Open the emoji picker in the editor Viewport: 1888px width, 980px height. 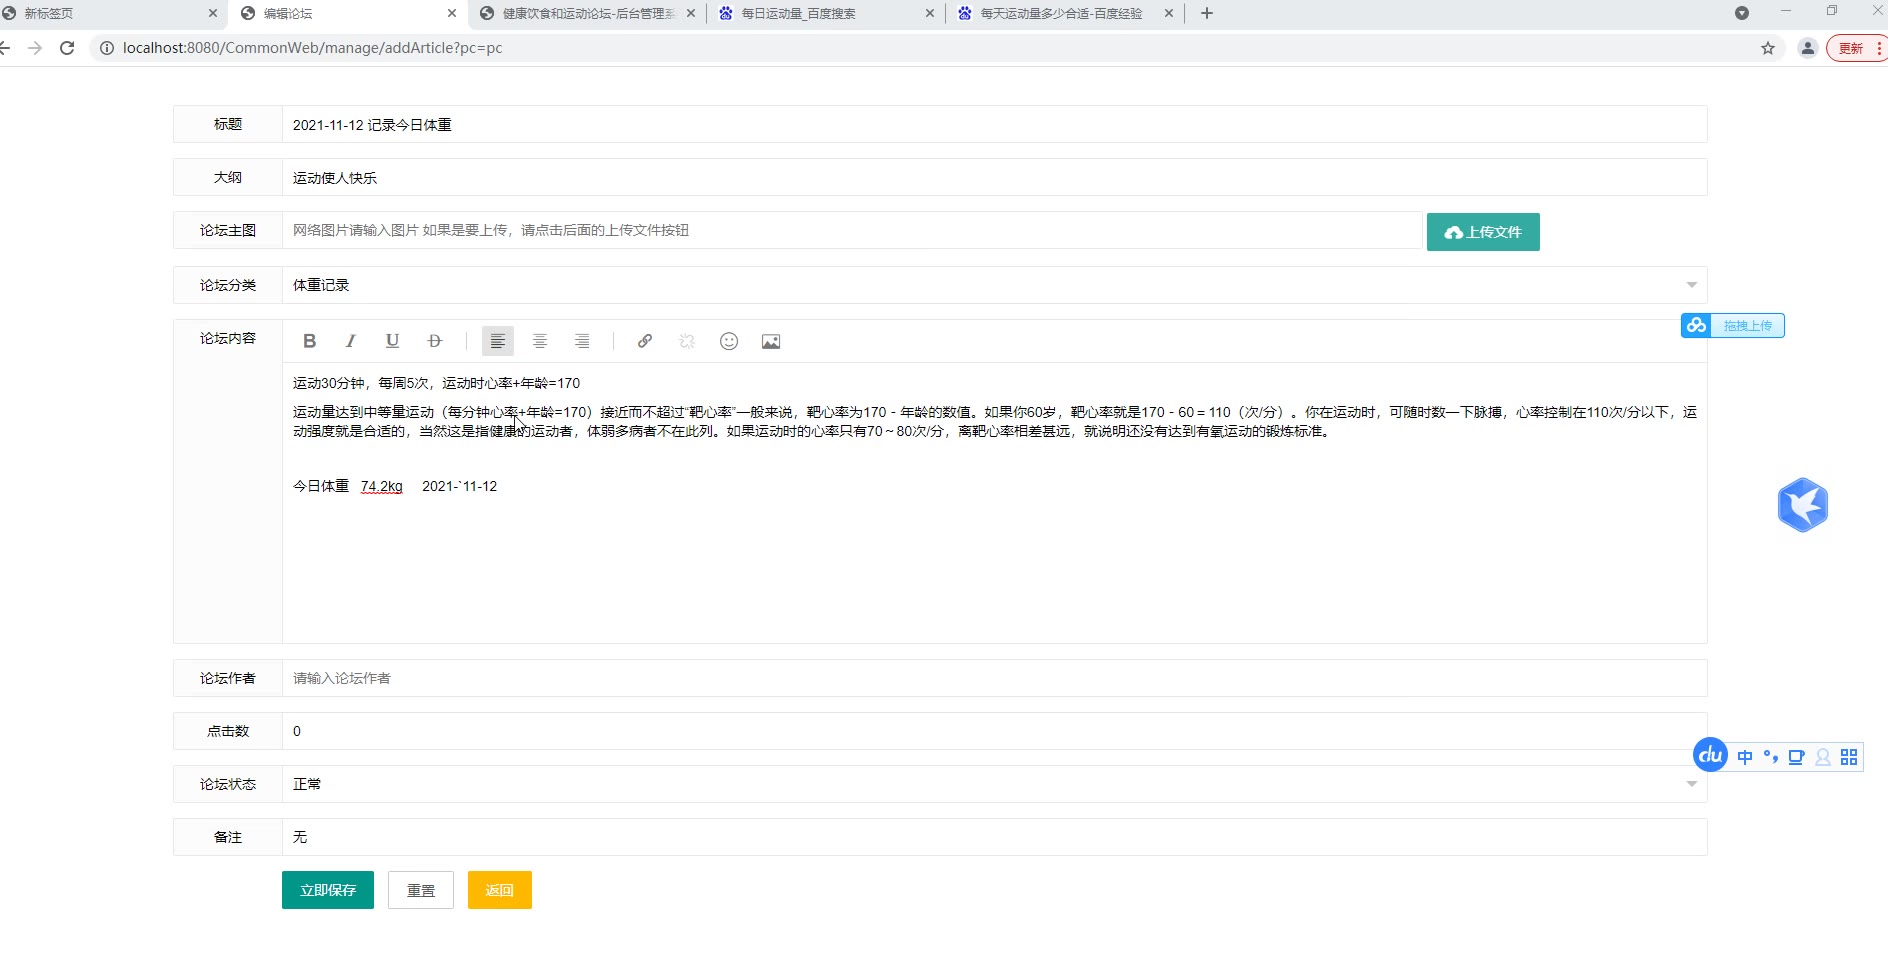(729, 341)
